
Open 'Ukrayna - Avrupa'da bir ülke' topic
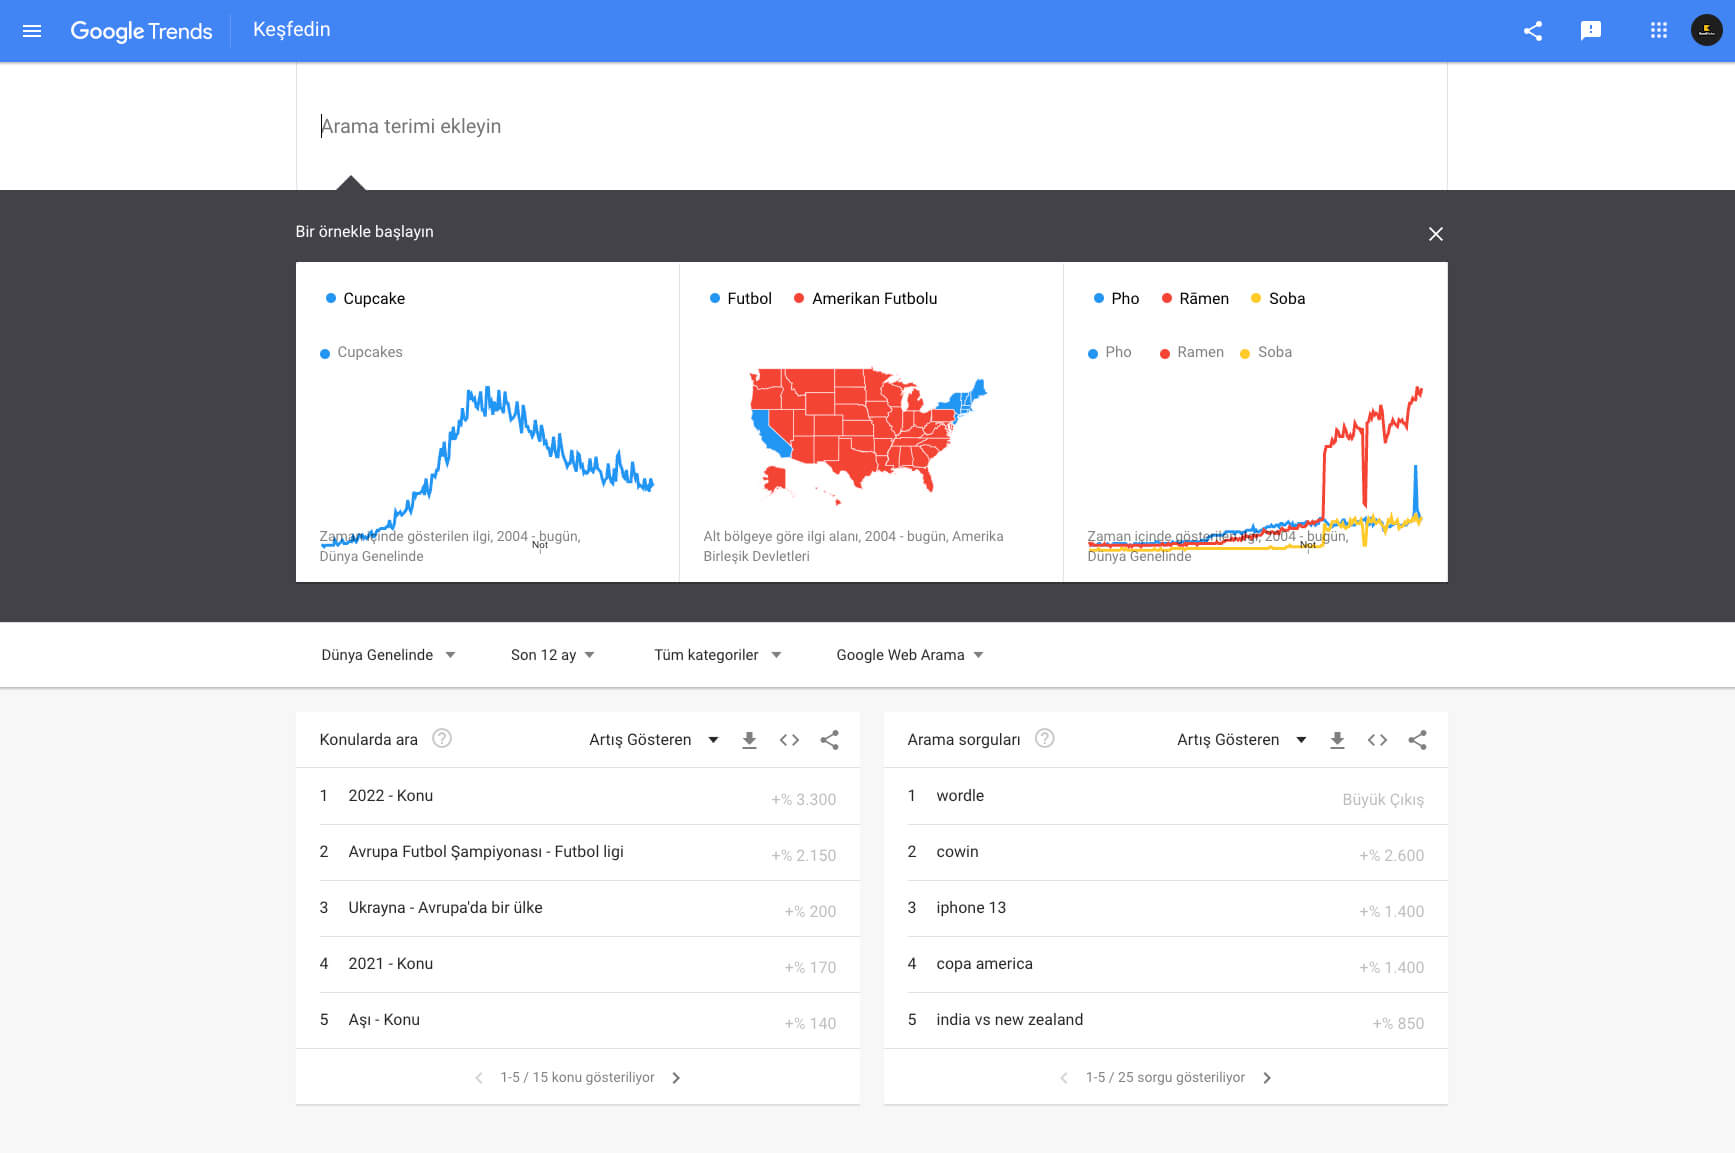click(578, 909)
